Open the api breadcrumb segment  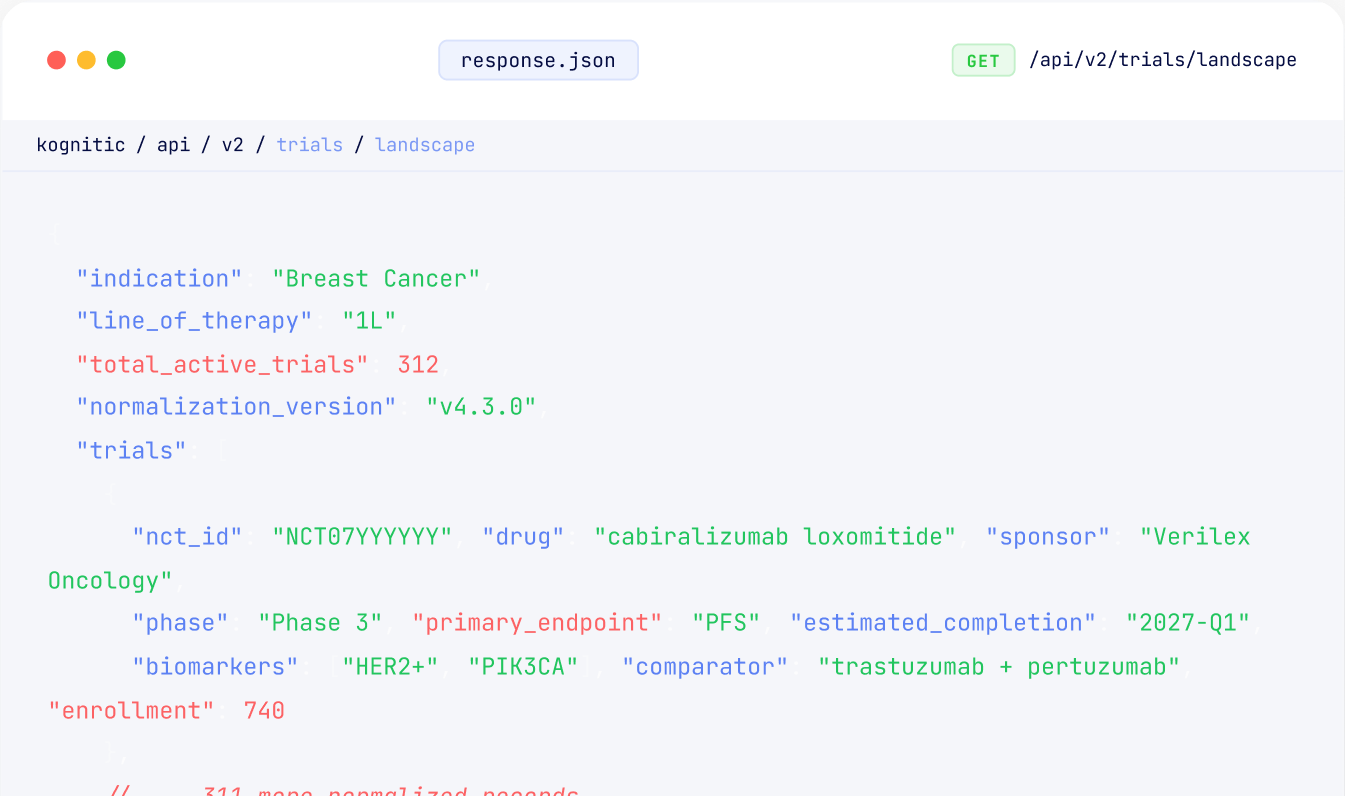point(174,145)
